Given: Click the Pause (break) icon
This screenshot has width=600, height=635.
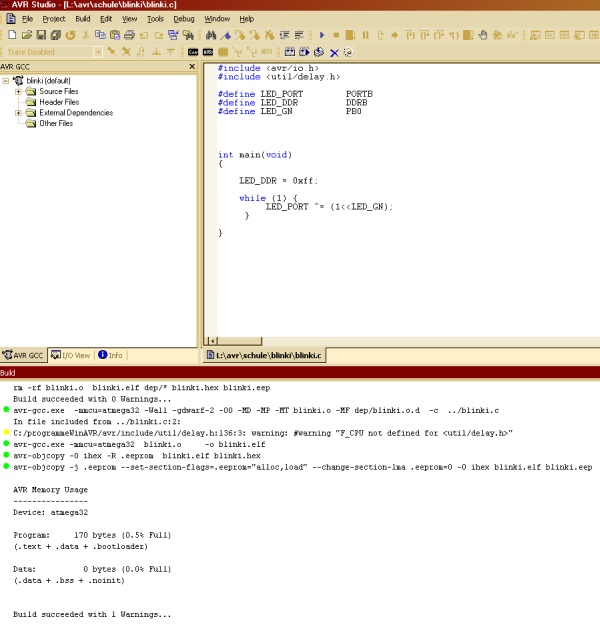Looking at the screenshot, I should pyautogui.click(x=366, y=35).
